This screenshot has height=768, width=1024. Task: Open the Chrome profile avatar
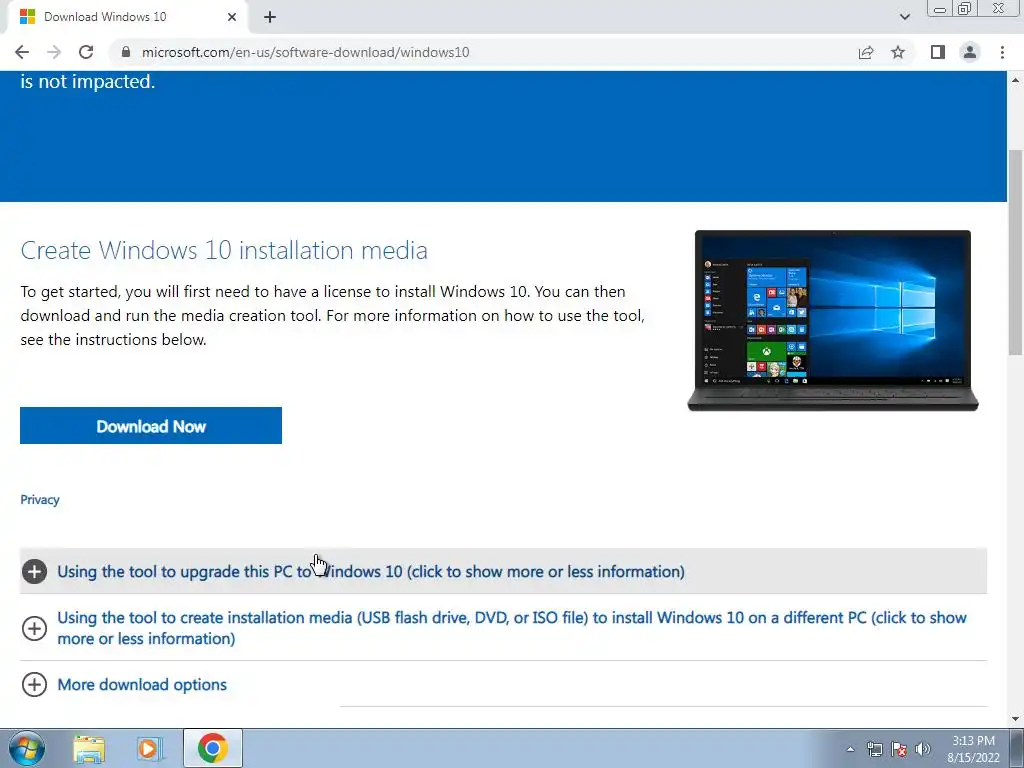coord(970,52)
